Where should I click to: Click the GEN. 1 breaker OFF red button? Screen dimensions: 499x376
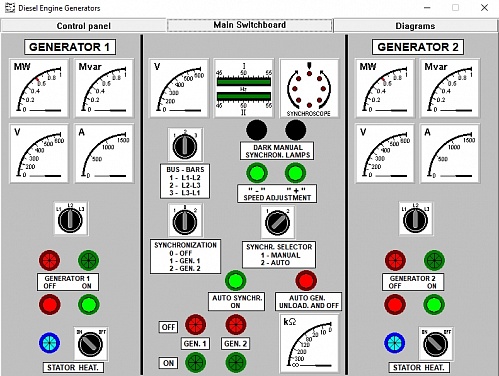click(195, 325)
